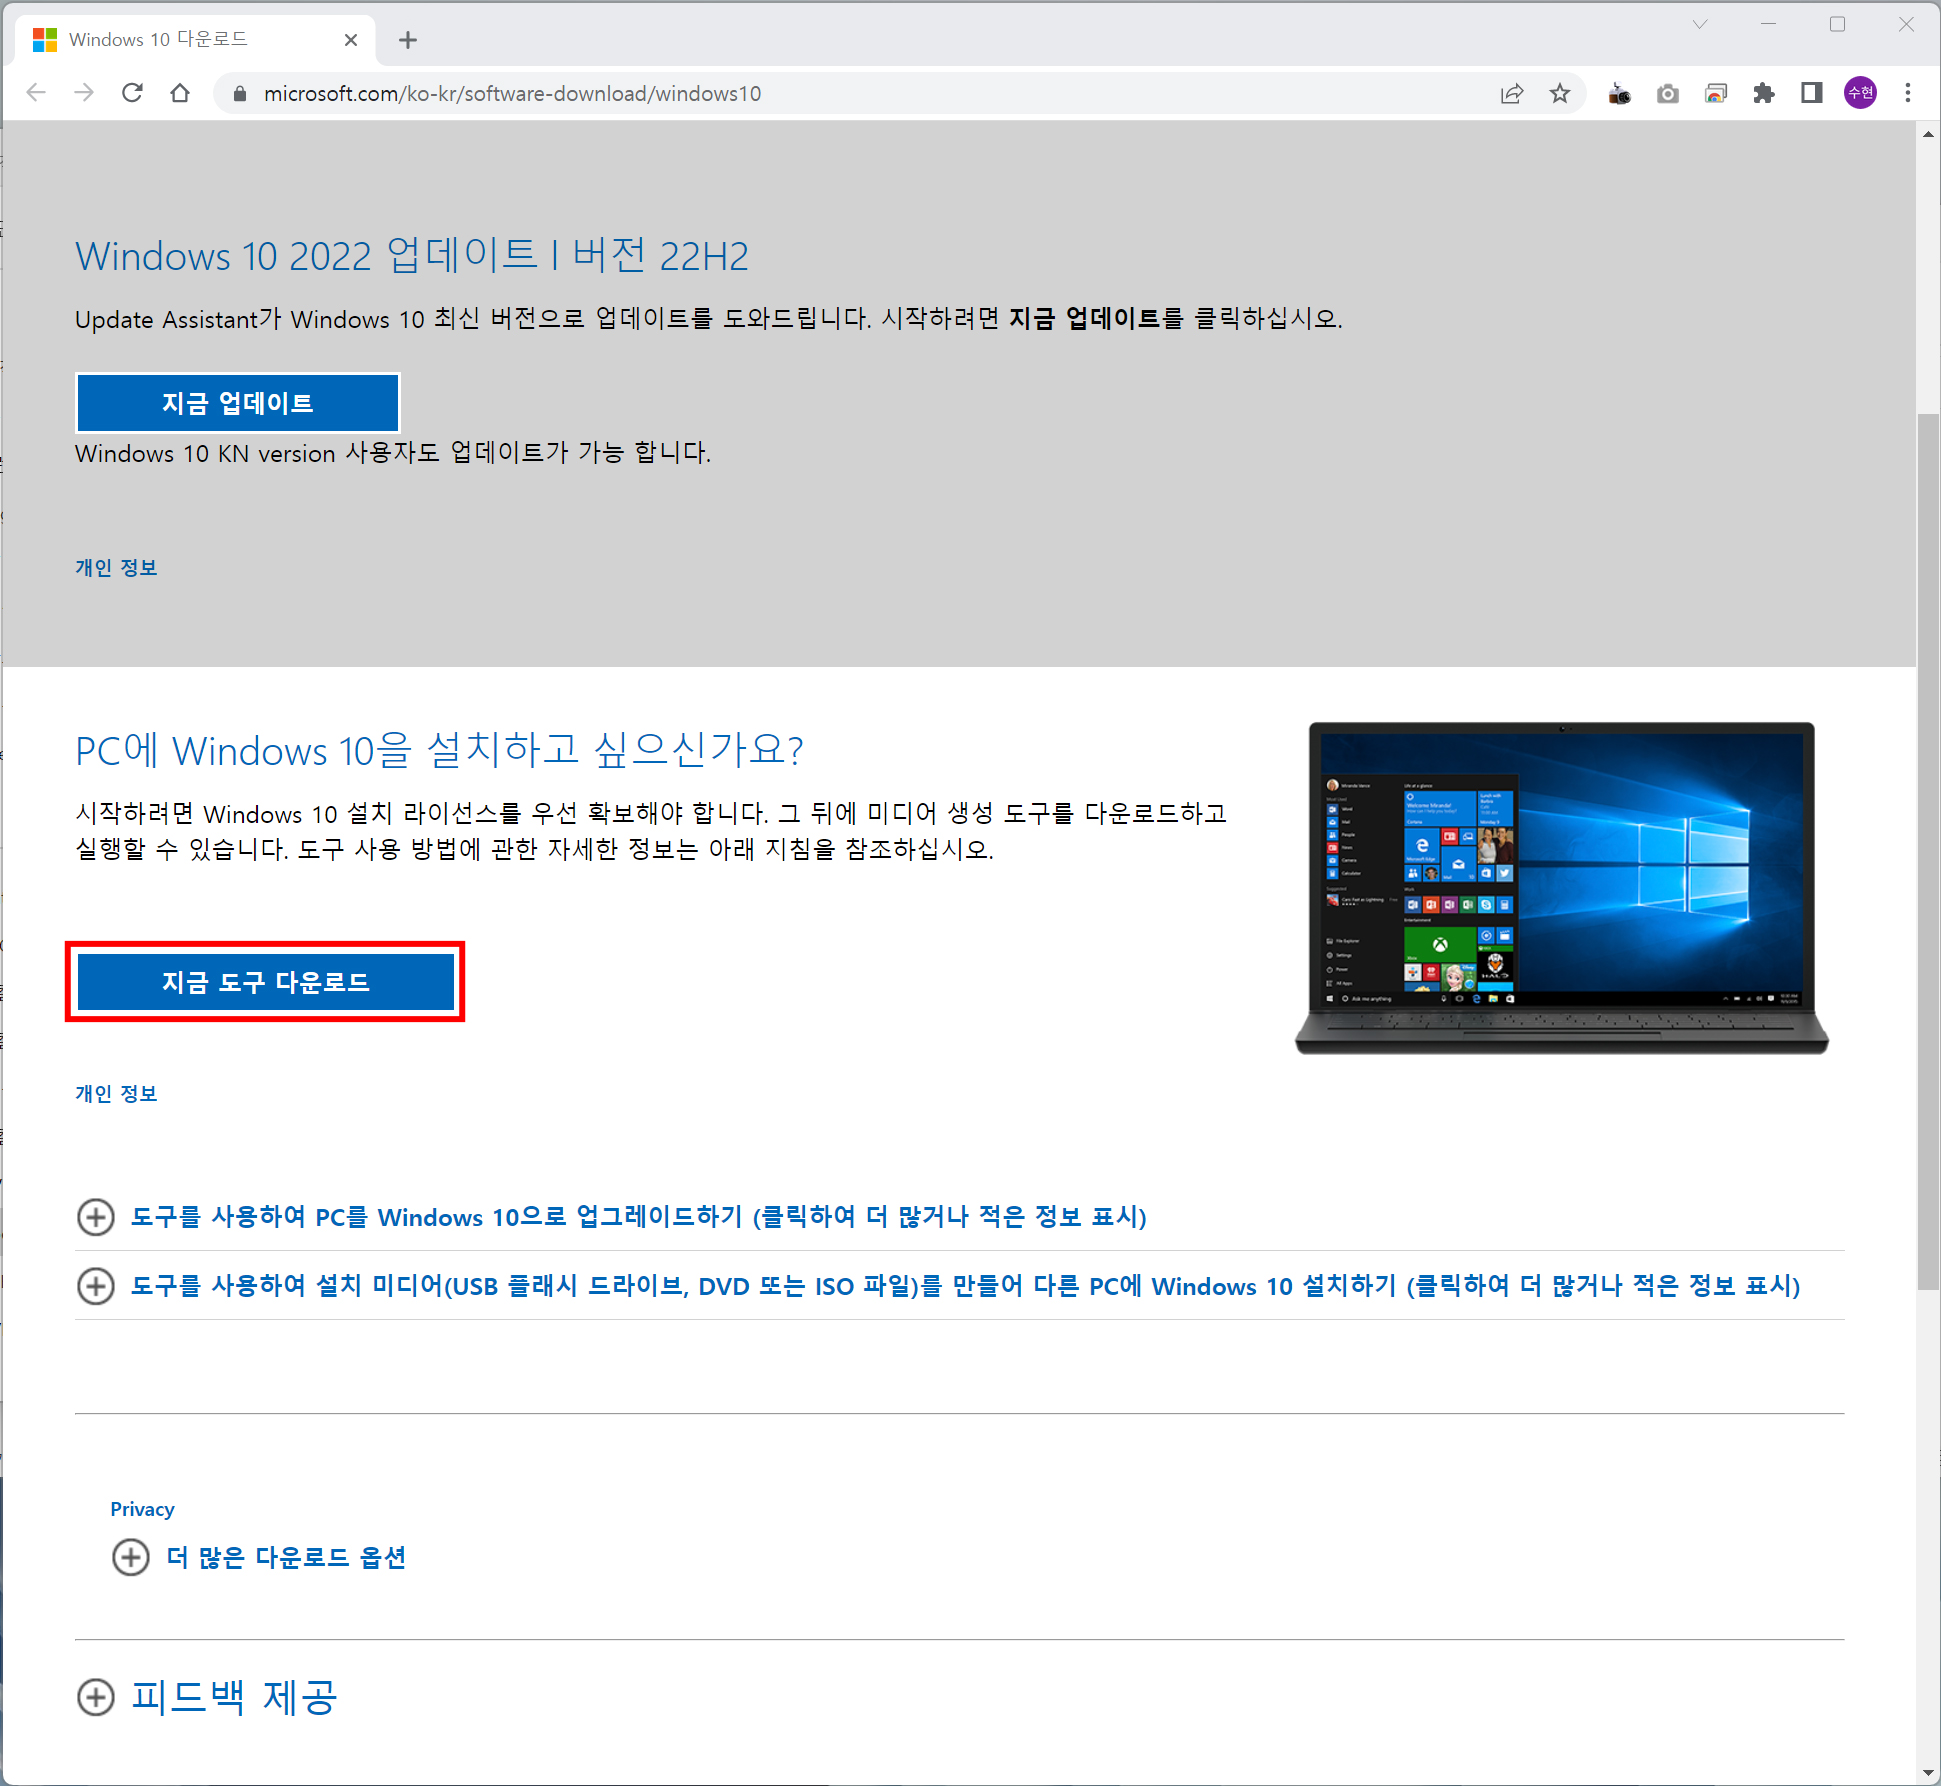The height and width of the screenshot is (1786, 1941).
Task: Click the 지금 업데이트 button
Action: tap(238, 403)
